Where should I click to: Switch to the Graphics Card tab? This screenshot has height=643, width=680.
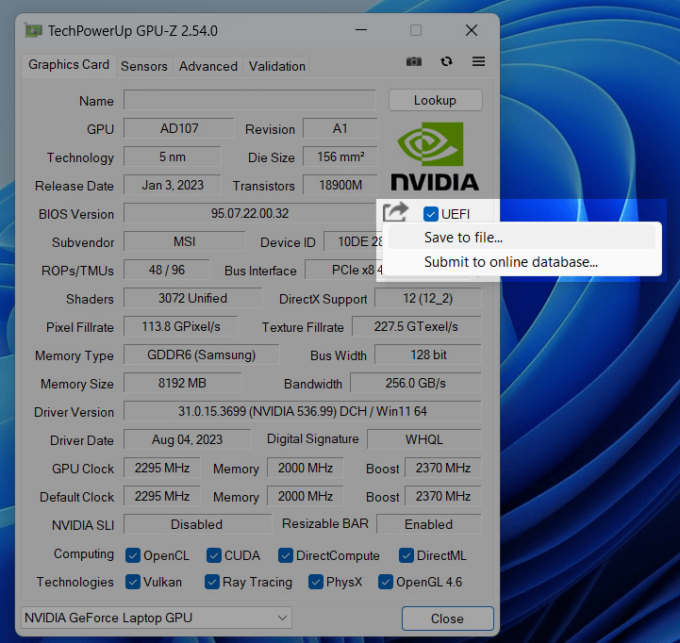click(69, 65)
